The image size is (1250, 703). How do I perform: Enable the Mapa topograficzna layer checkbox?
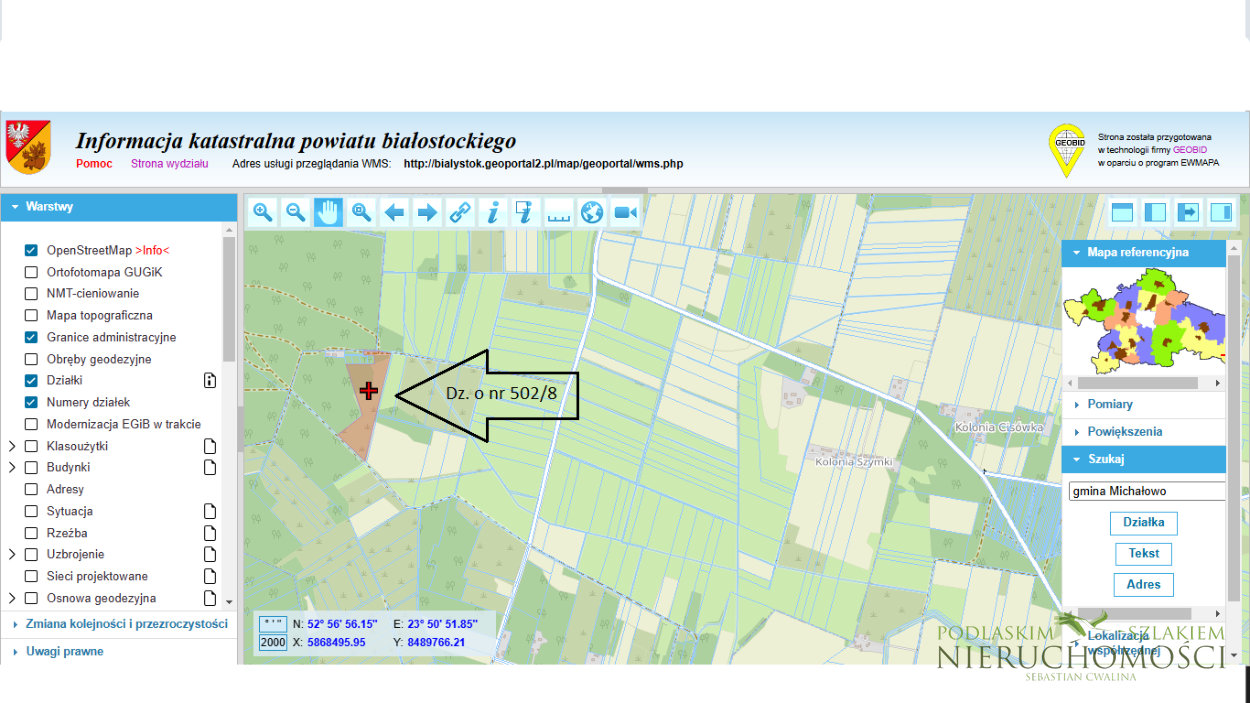(31, 315)
